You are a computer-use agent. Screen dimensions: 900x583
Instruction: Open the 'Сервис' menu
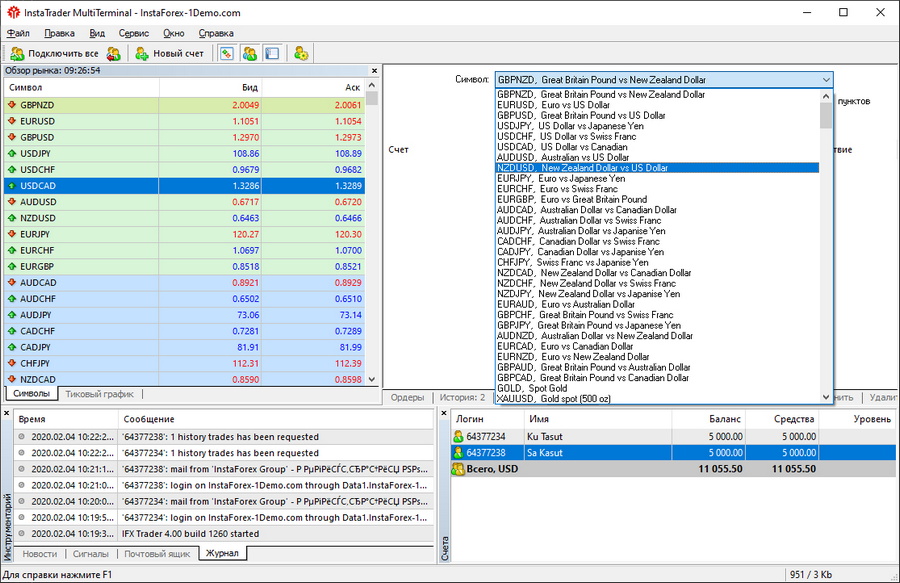[134, 33]
